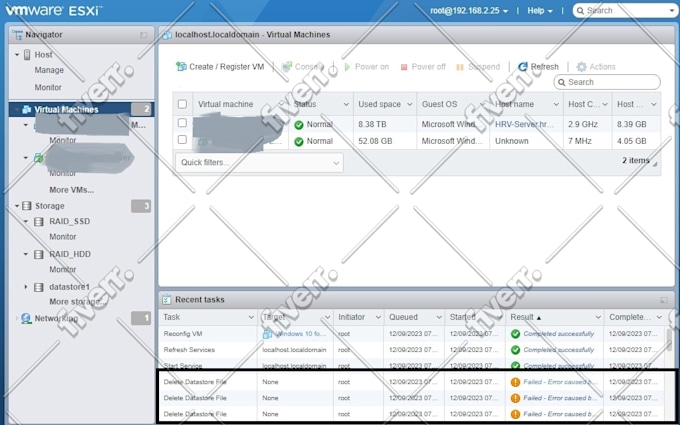Image resolution: width=680 pixels, height=425 pixels.
Task: Open the Help dropdown menu
Action: pyautogui.click(x=540, y=11)
